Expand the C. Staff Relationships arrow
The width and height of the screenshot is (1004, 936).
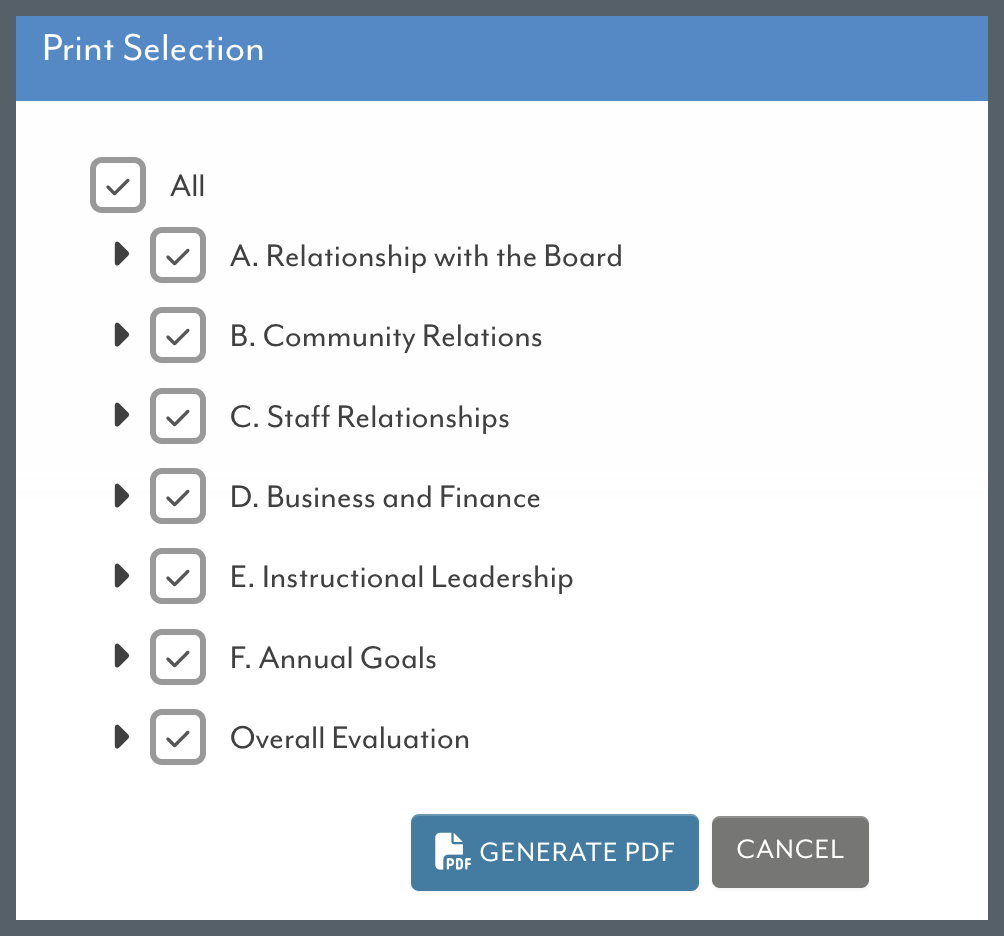pyautogui.click(x=122, y=415)
